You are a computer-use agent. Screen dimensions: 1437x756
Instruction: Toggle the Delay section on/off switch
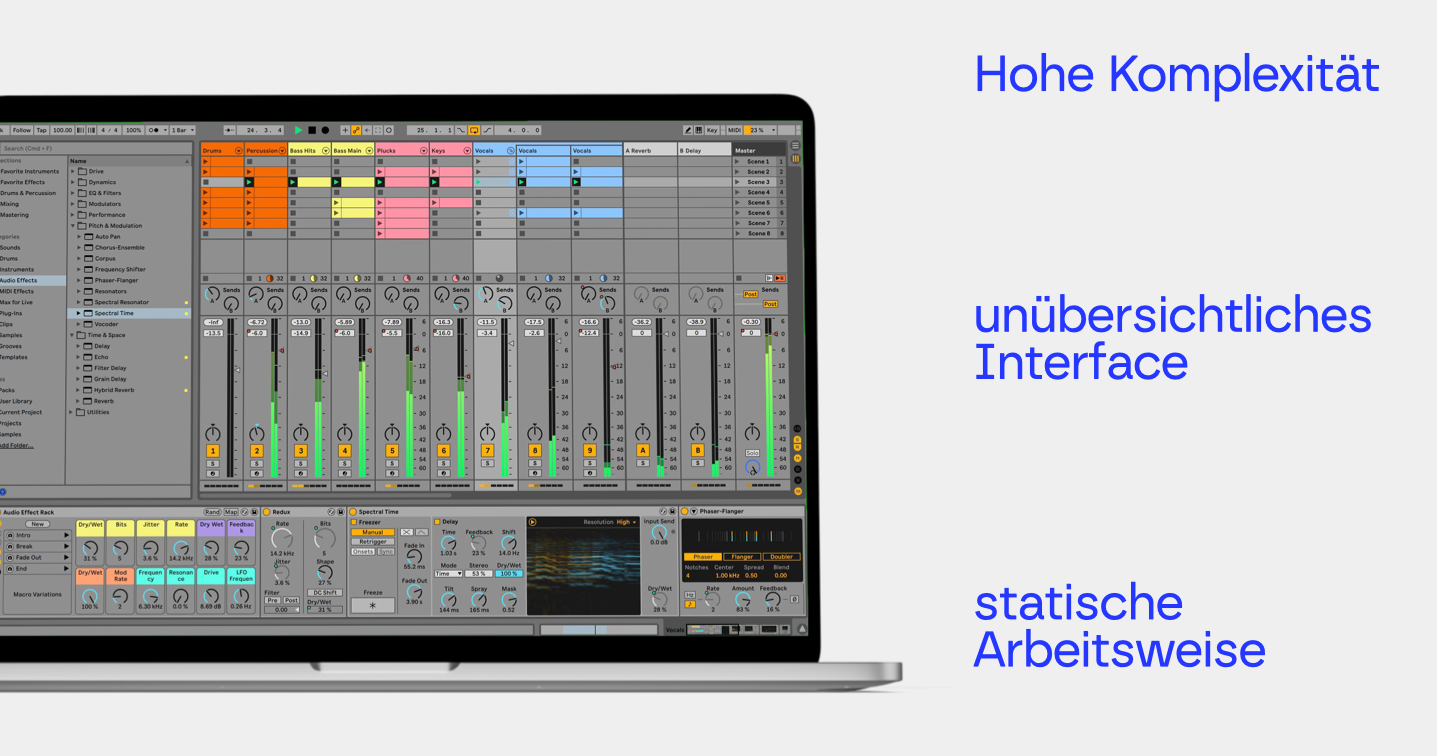(437, 522)
